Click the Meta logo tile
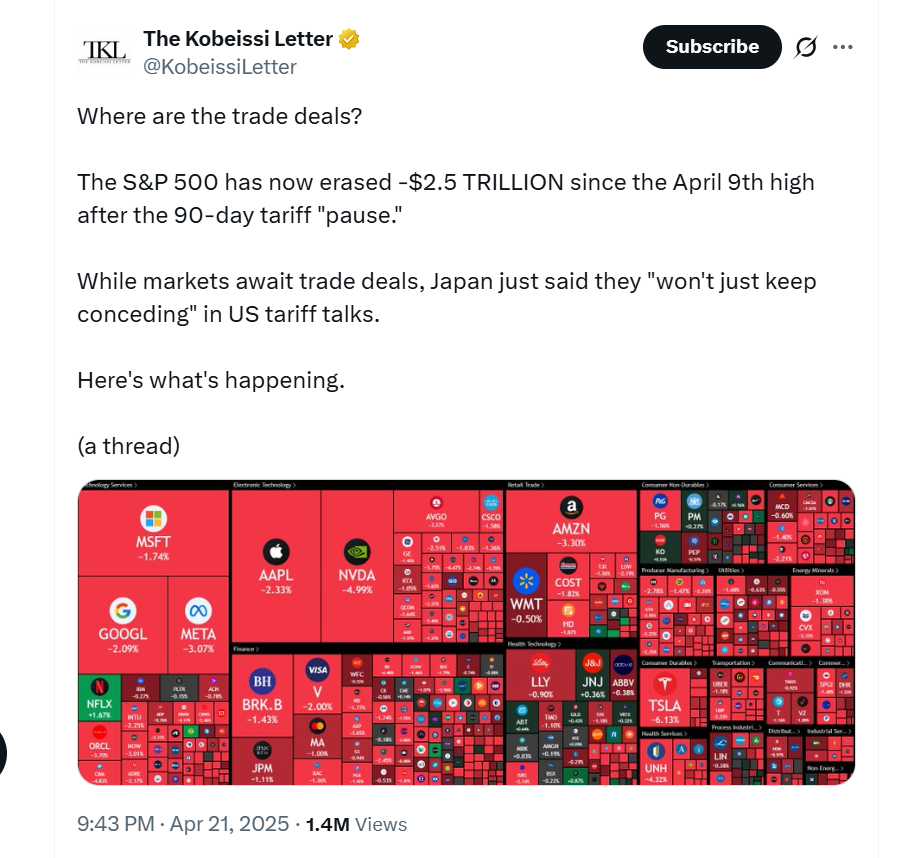 198,611
